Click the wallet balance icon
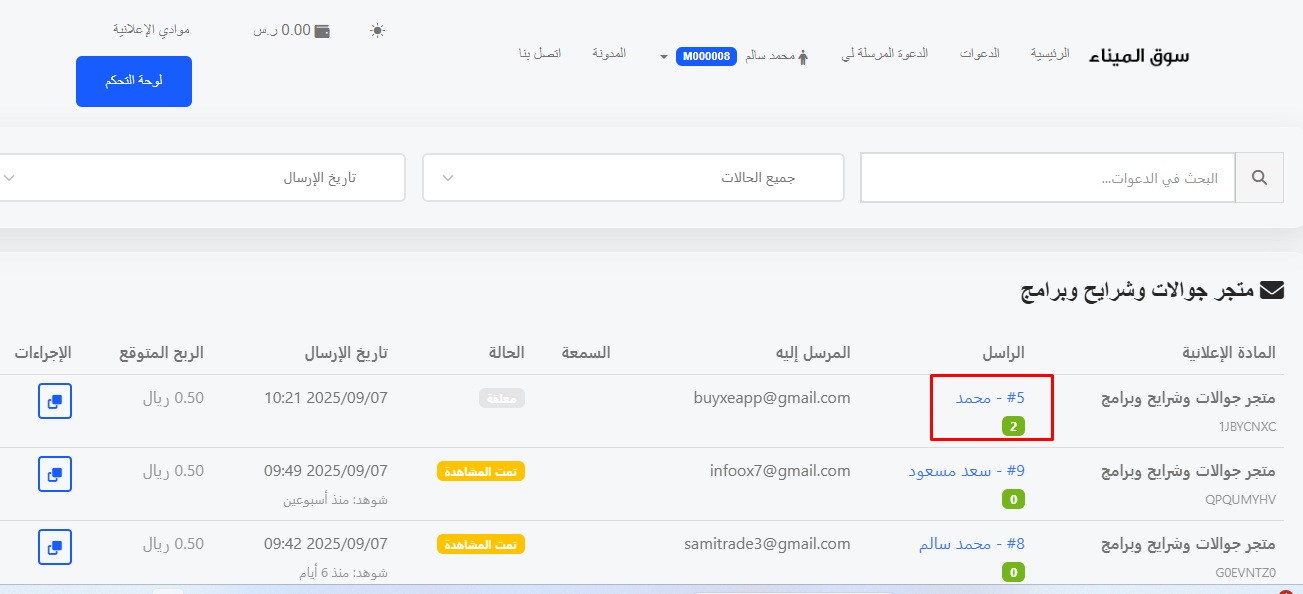 point(322,30)
